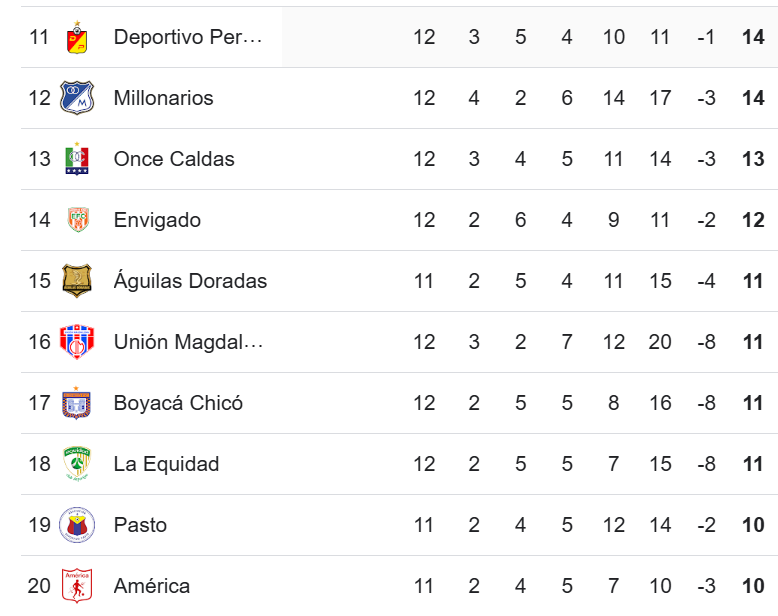778x616 pixels.
Task: Select the Boyacá Chicó team name
Action: tap(178, 403)
